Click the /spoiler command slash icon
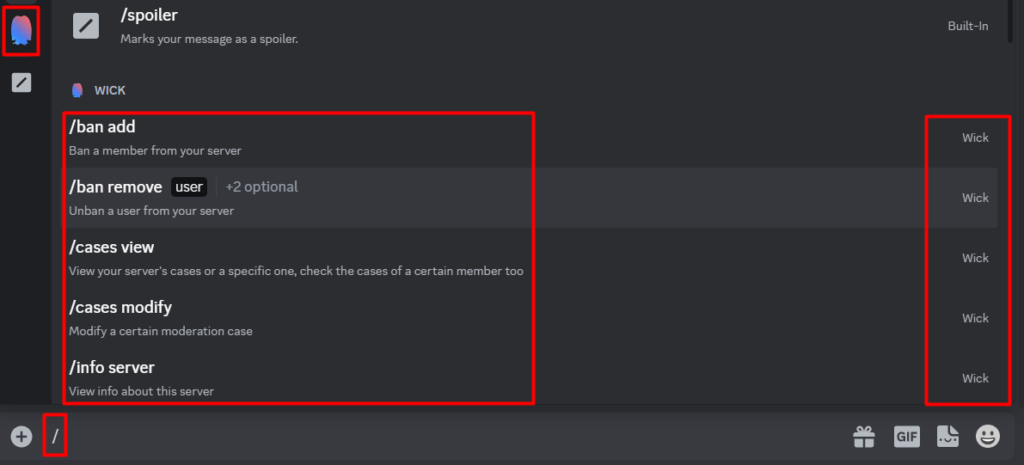 86,26
